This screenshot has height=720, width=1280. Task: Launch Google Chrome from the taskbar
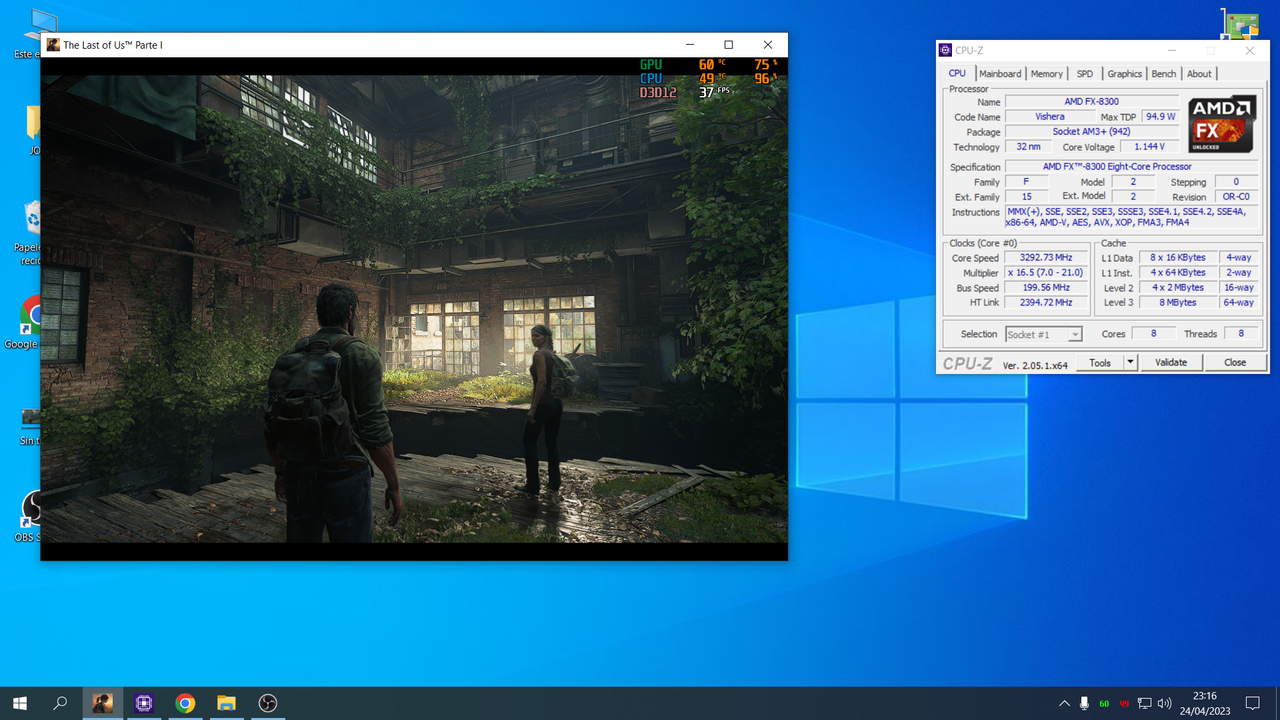click(185, 703)
